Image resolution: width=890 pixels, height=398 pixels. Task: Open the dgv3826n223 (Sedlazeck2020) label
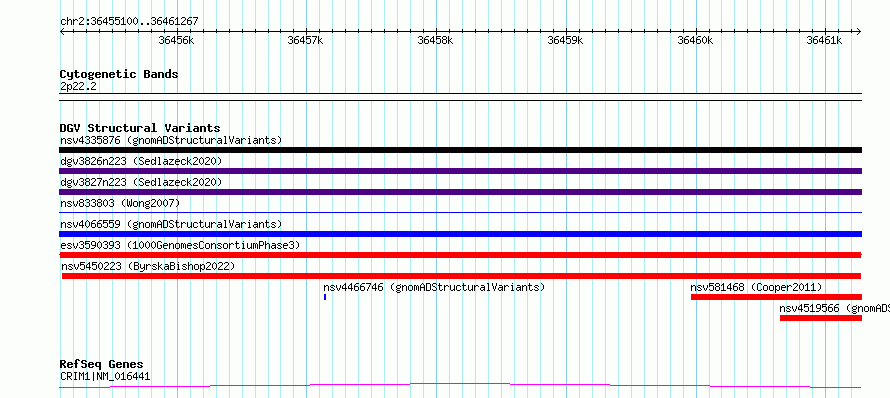click(141, 161)
